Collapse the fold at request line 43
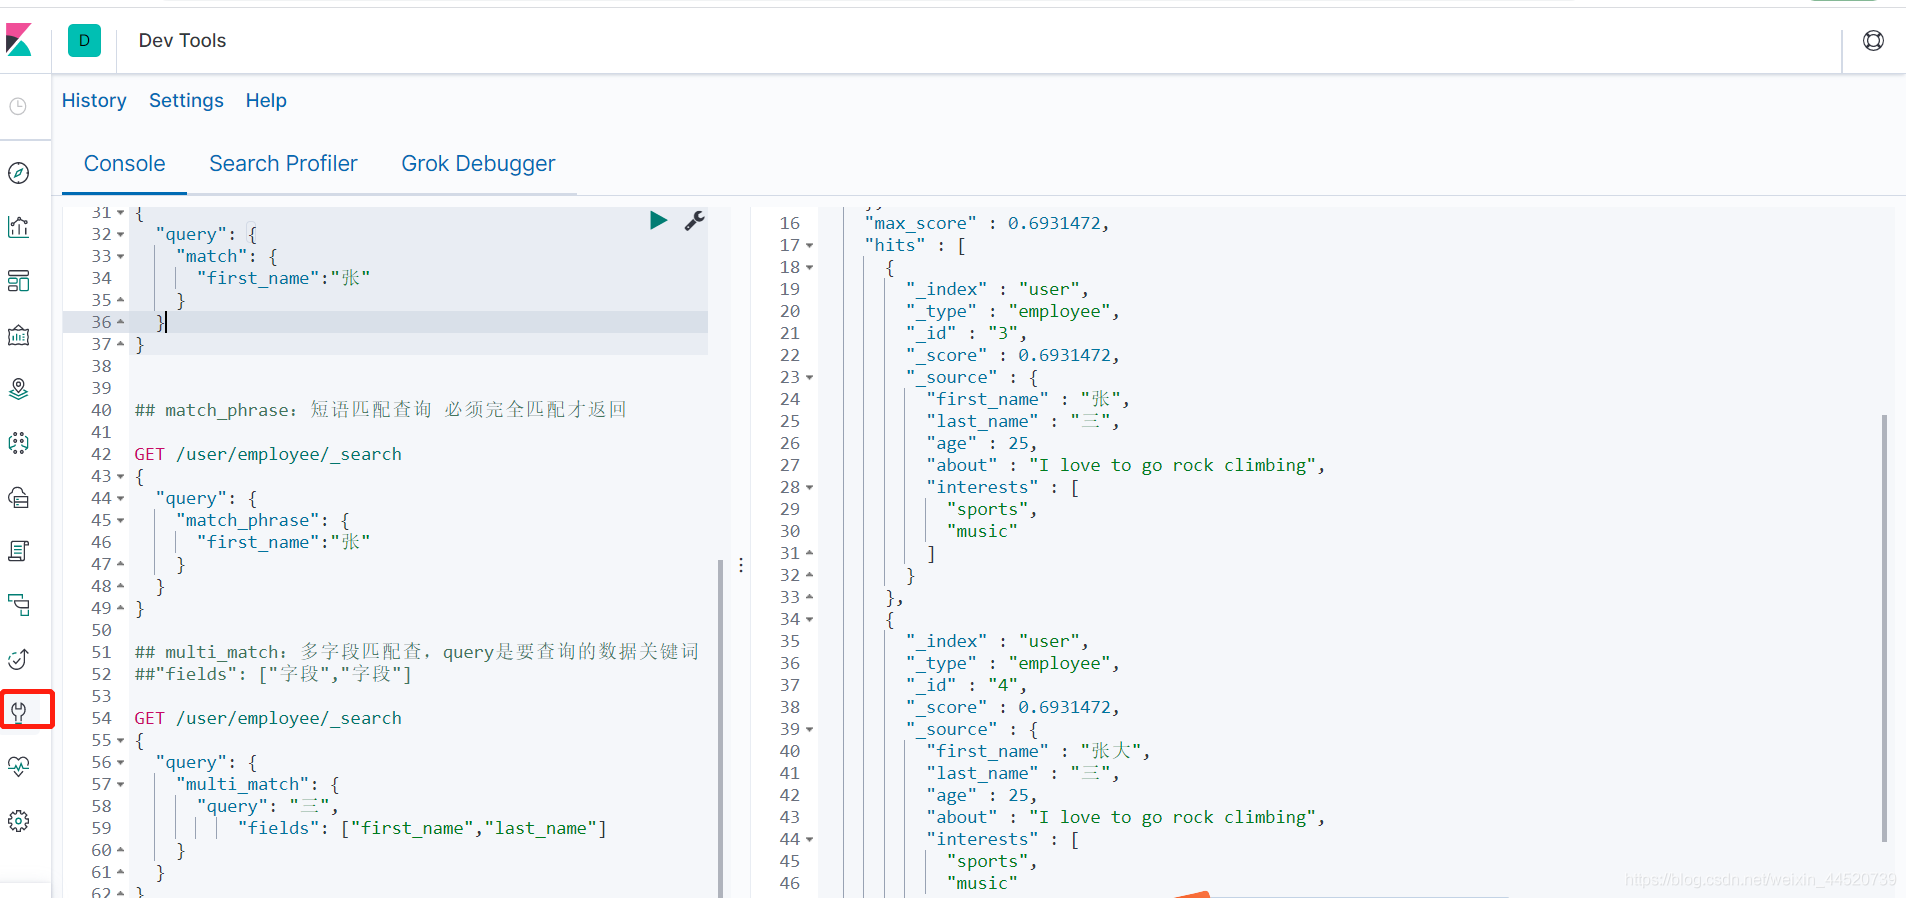Image resolution: width=1906 pixels, height=898 pixels. 120,477
